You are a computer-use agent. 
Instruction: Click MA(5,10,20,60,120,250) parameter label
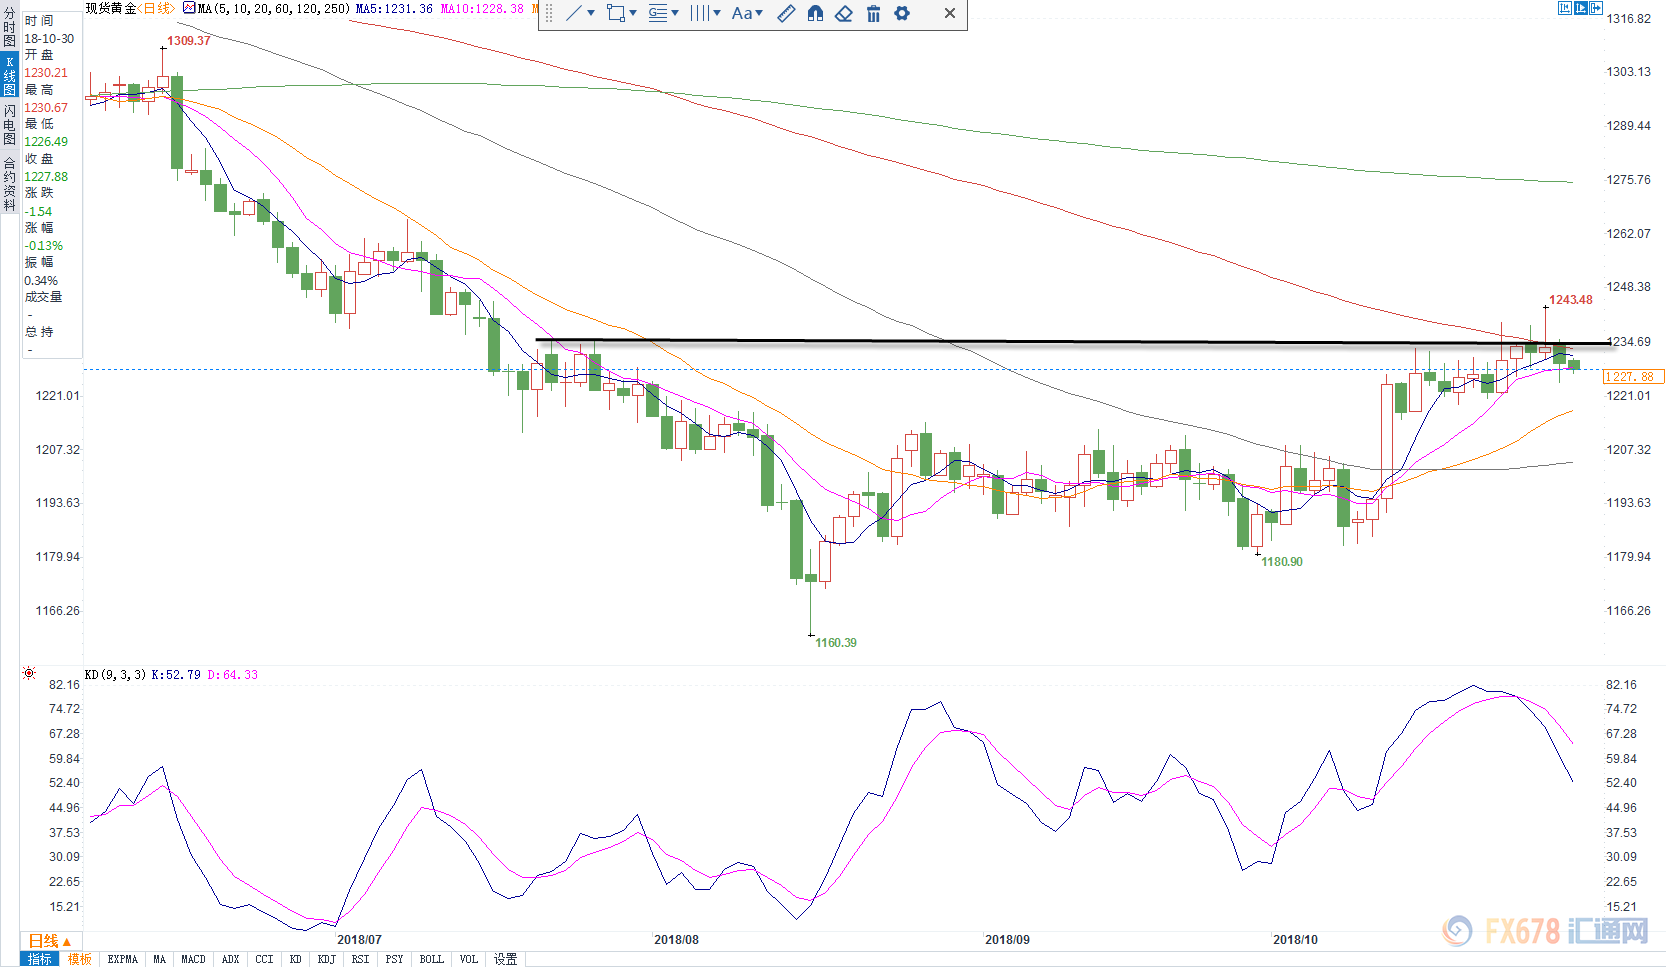[x=274, y=8]
